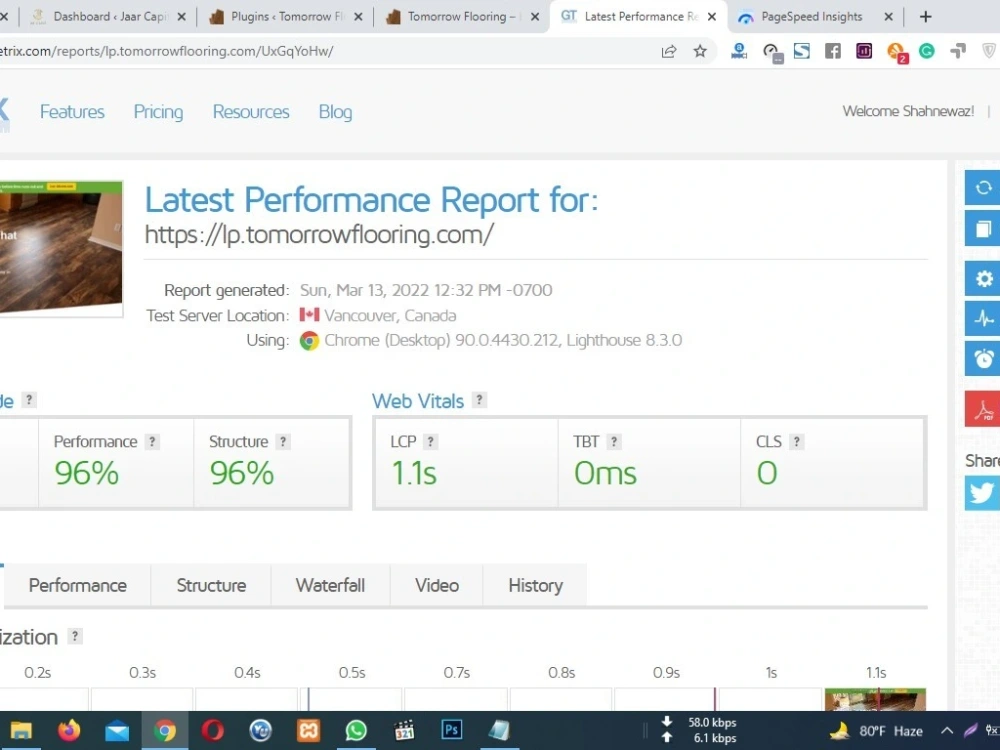Viewport: 1000px width, 750px height.
Task: Open Firefox from the taskbar
Action: (x=69, y=730)
